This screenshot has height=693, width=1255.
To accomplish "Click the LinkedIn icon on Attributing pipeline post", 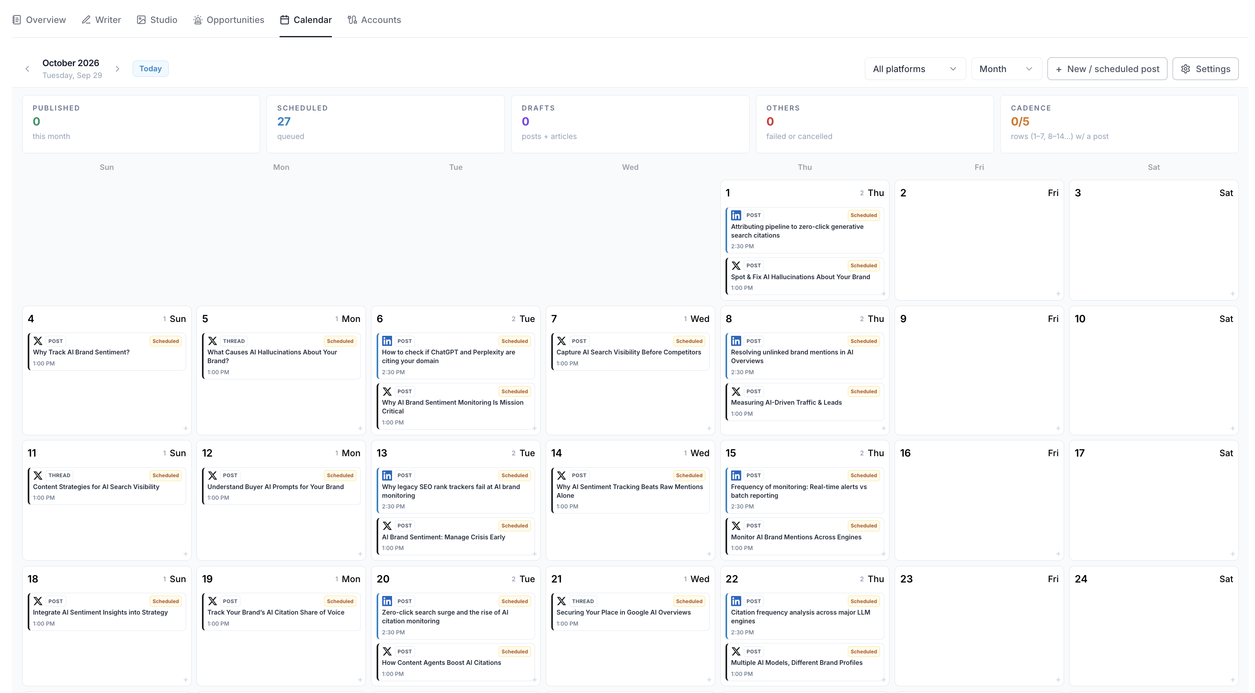I will (x=736, y=216).
